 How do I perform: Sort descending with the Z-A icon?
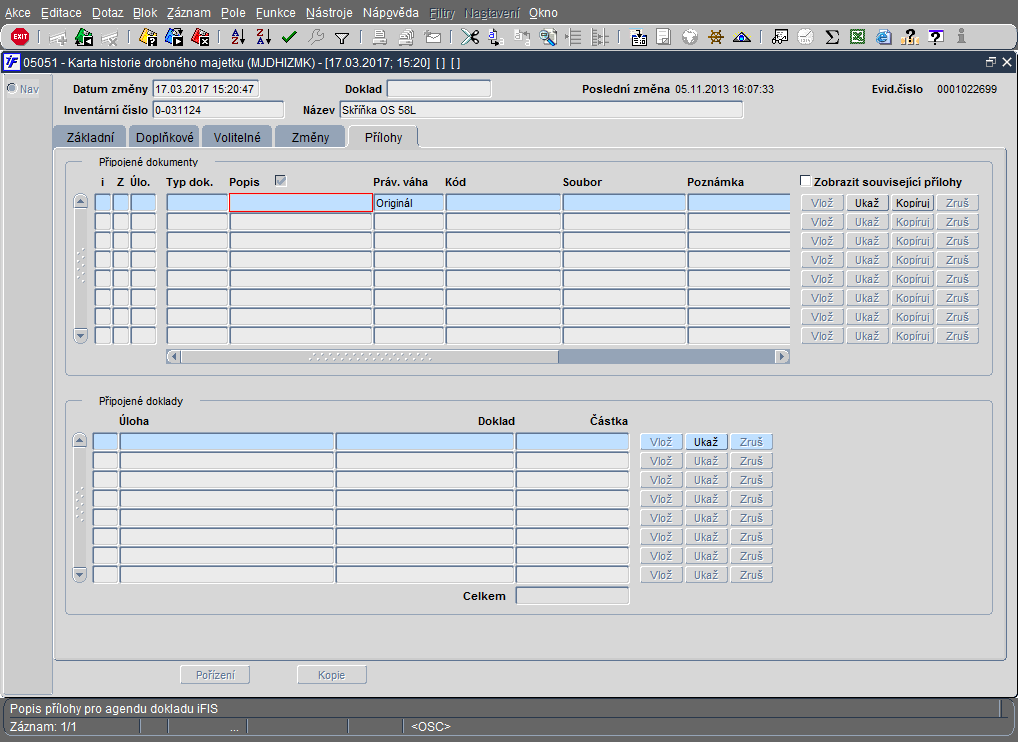pyautogui.click(x=263, y=37)
